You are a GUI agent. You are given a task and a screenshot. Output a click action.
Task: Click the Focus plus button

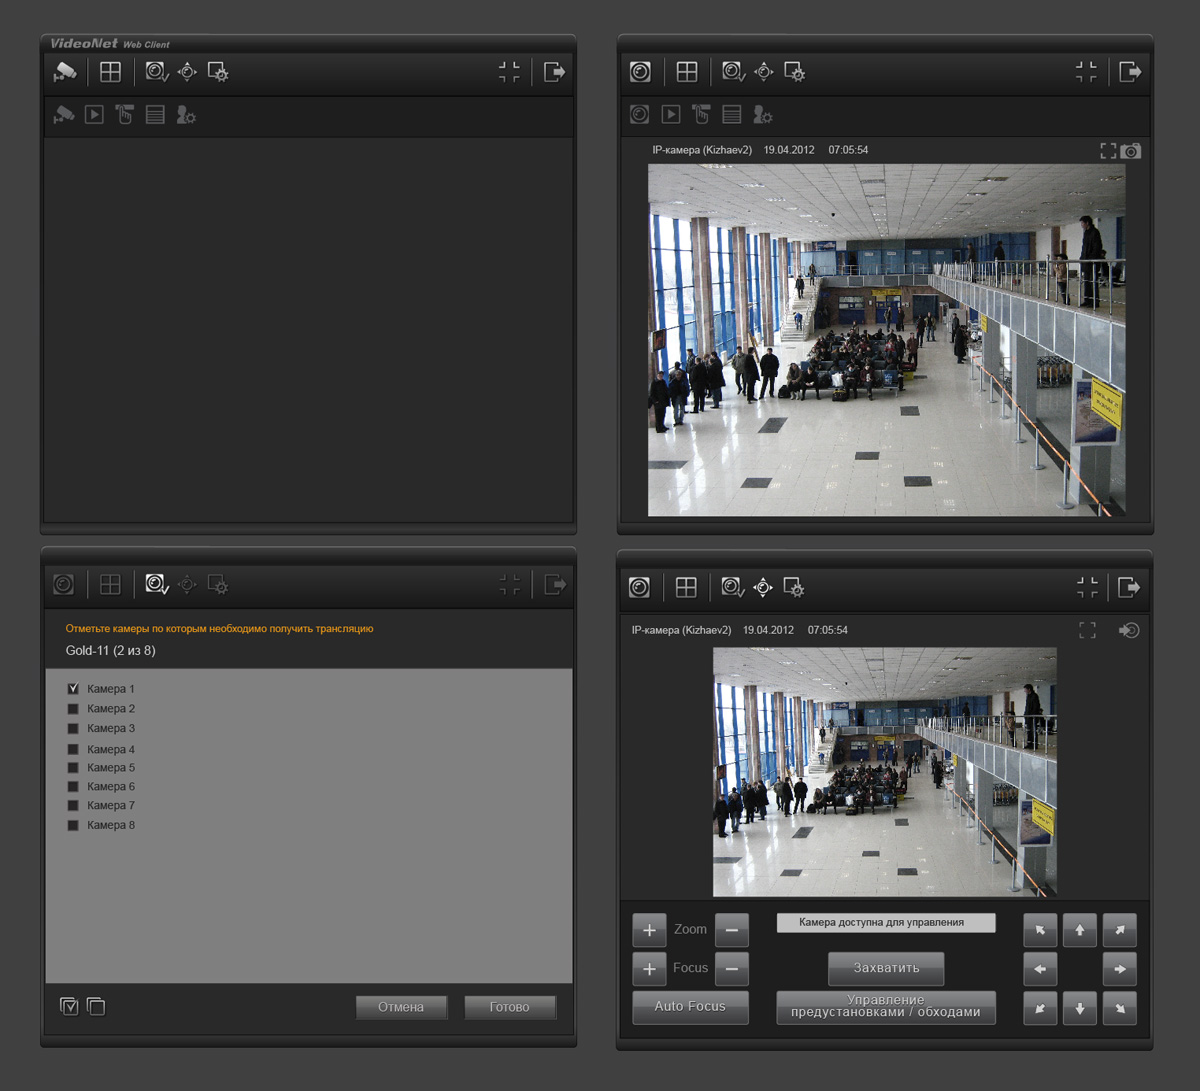pyautogui.click(x=649, y=969)
